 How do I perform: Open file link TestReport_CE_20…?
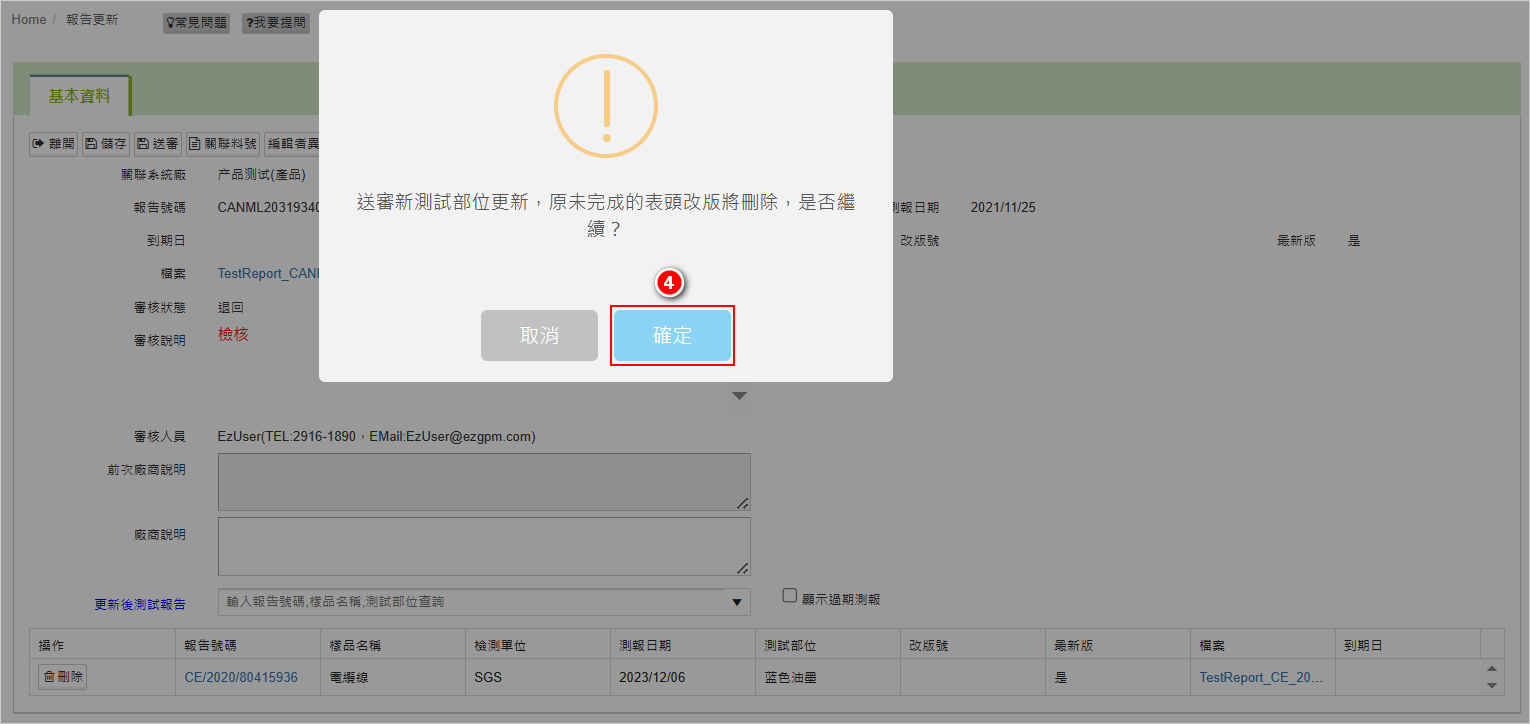point(1261,677)
